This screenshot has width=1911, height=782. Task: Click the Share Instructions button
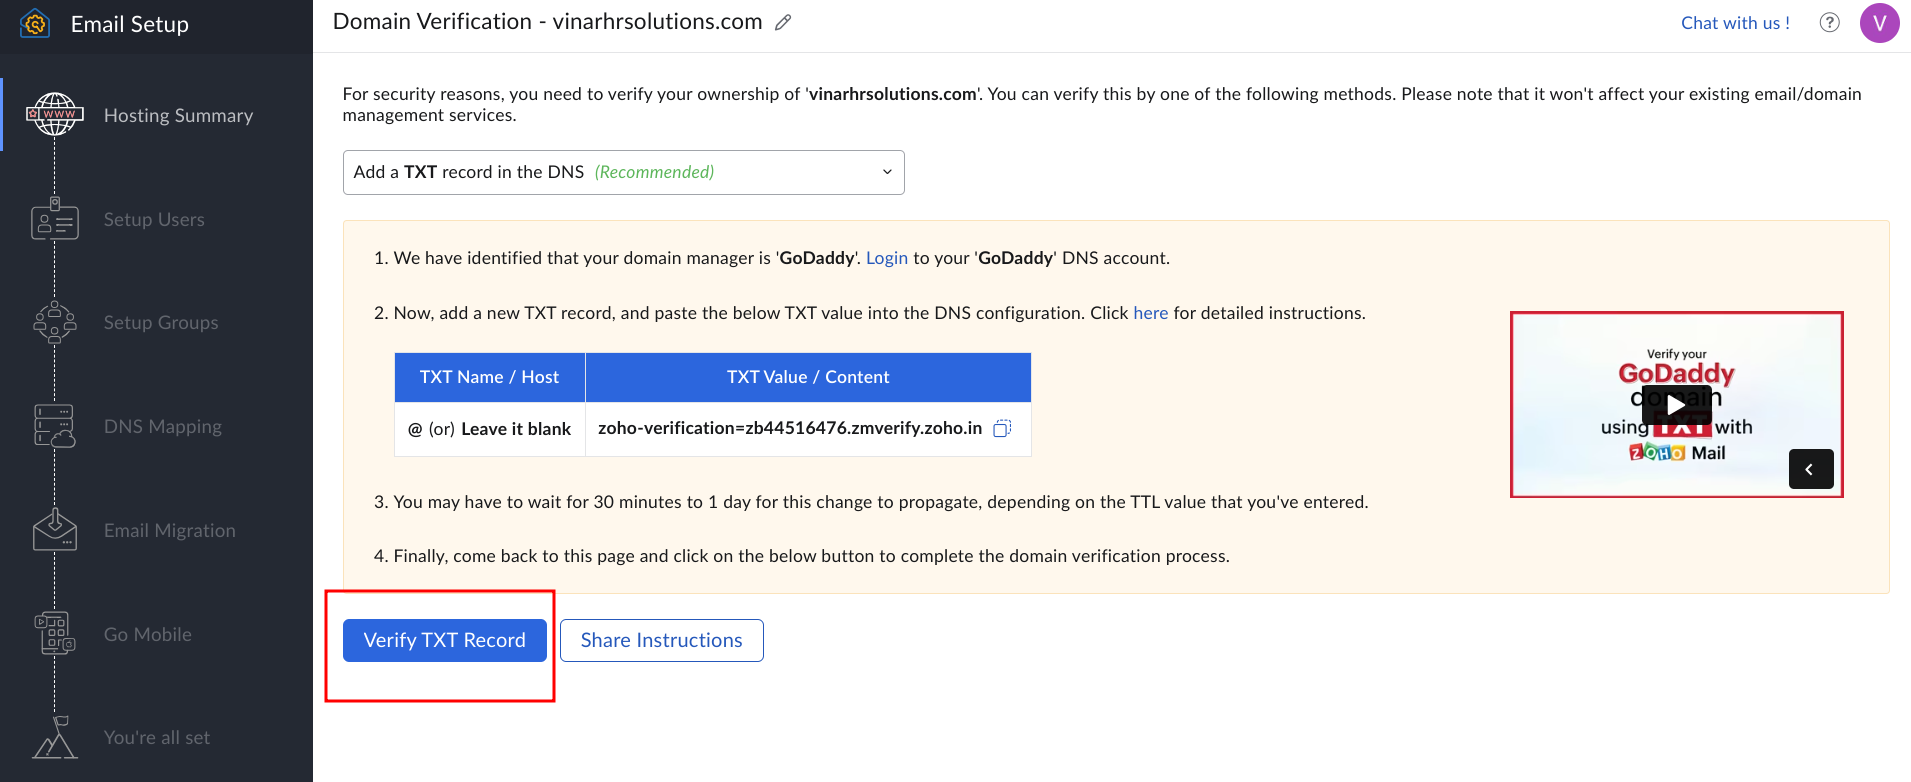(x=661, y=640)
